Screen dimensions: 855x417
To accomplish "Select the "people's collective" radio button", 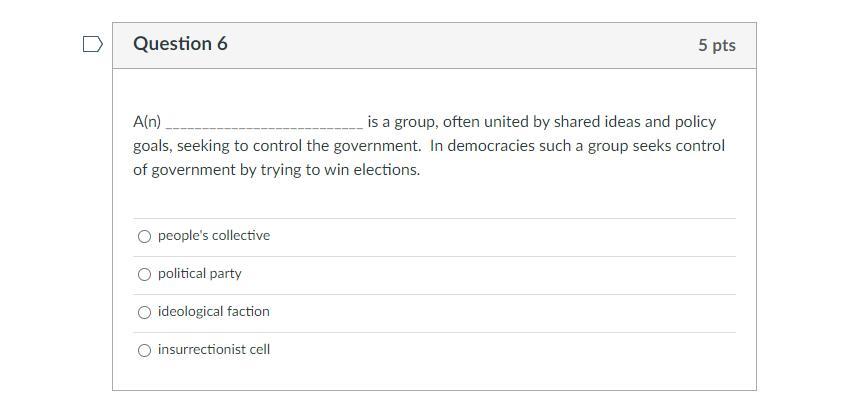I will click(x=145, y=236).
